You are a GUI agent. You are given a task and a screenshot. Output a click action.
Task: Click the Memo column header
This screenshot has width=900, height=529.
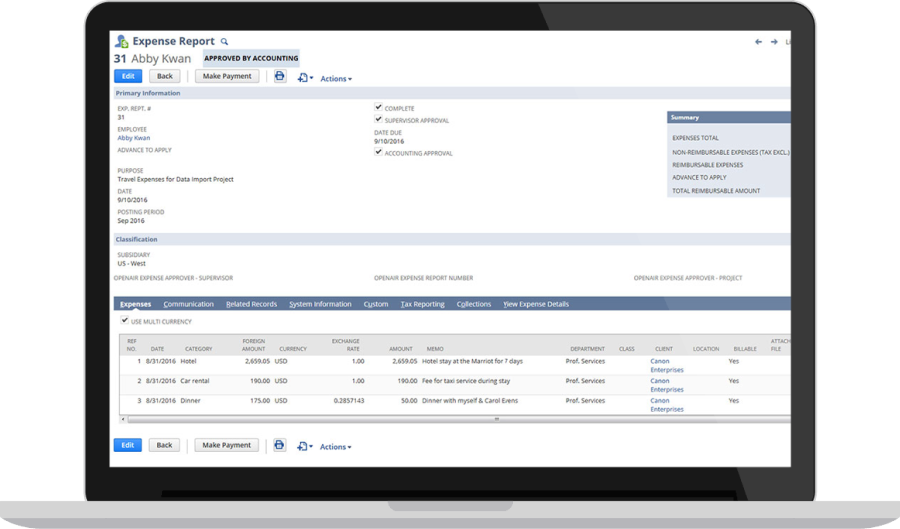435,349
